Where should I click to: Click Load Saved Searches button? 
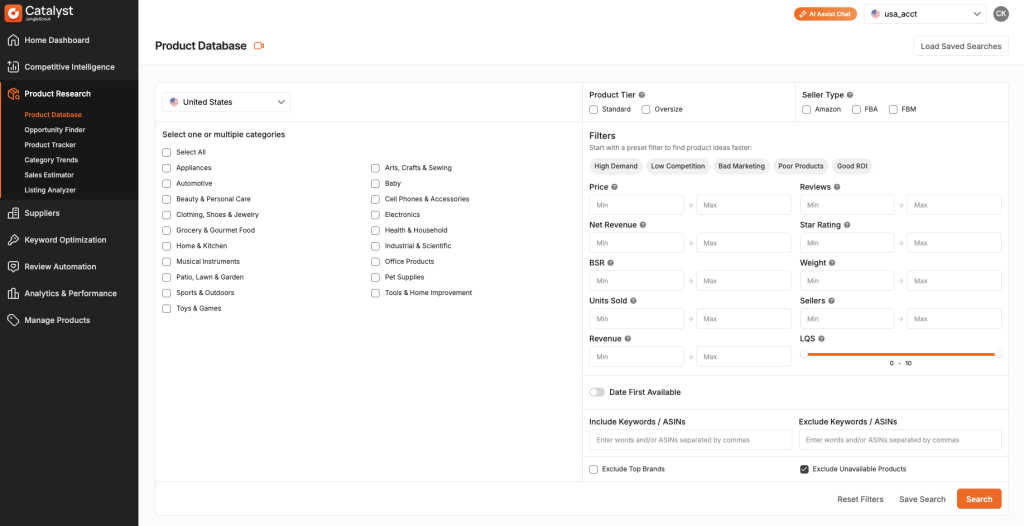pyautogui.click(x=960, y=46)
